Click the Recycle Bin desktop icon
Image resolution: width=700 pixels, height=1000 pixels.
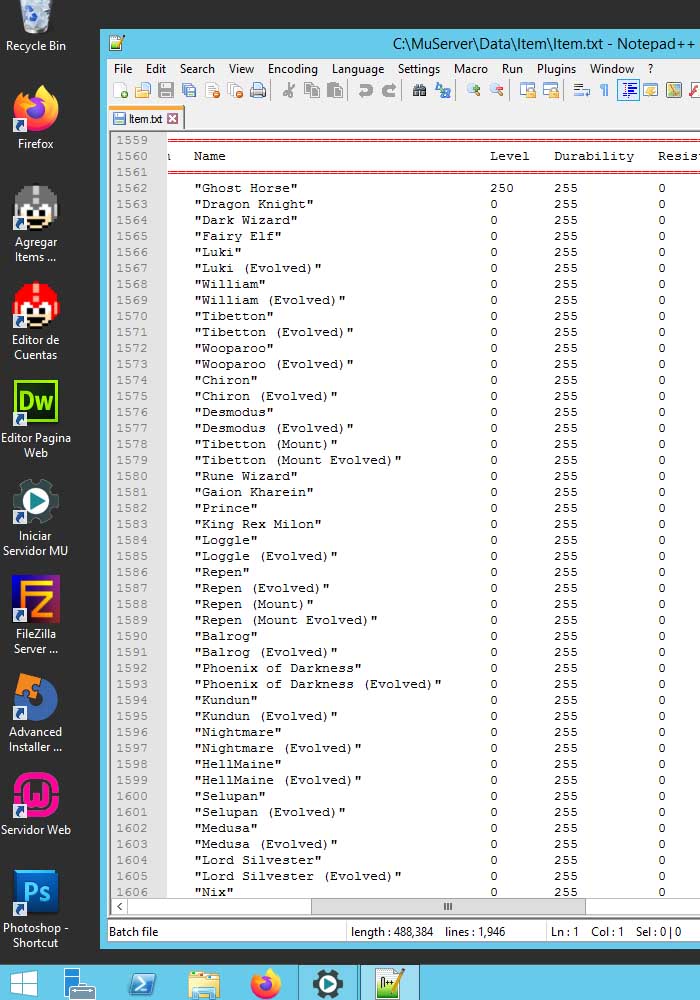coord(35,27)
